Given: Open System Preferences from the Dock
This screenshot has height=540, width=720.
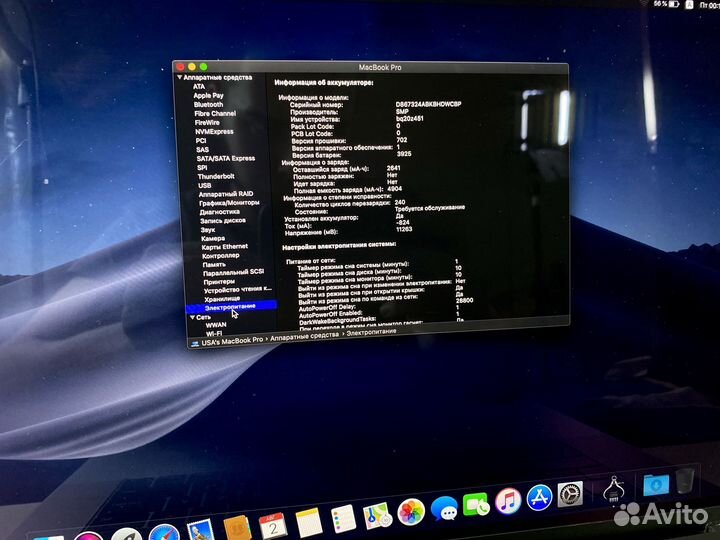Looking at the screenshot, I should (570, 494).
